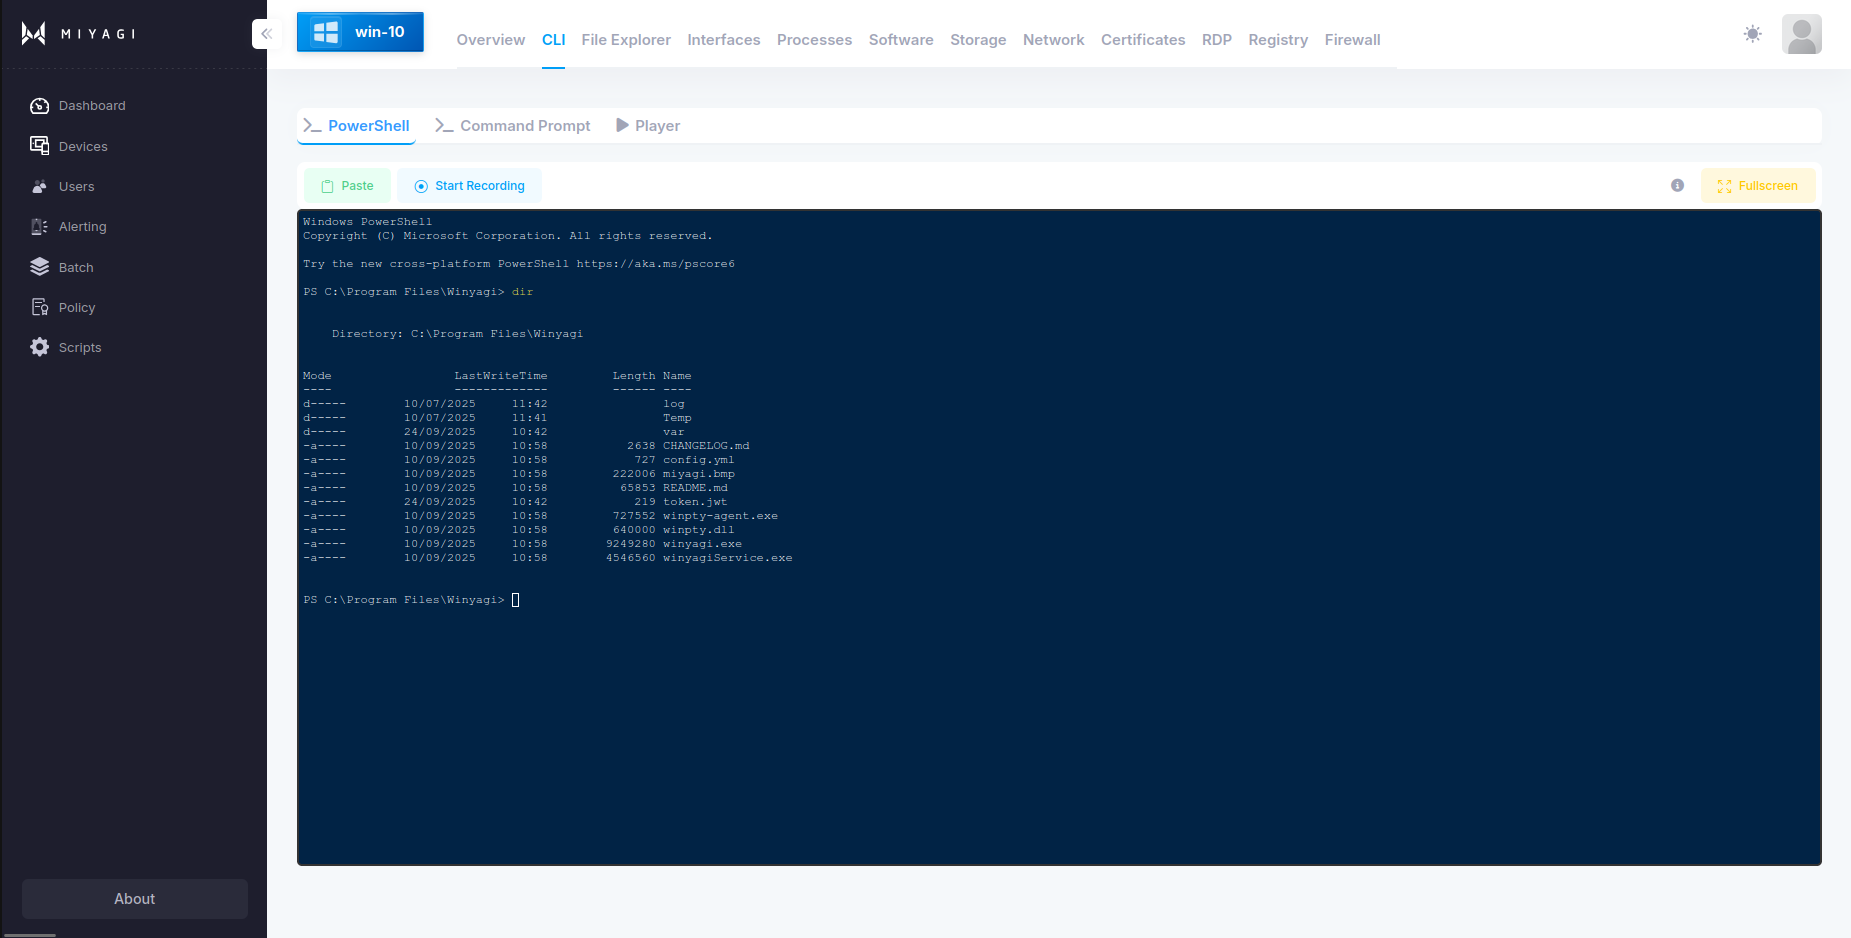Viewport: 1851px width, 938px height.
Task: Click the win-10 device badge
Action: (360, 32)
